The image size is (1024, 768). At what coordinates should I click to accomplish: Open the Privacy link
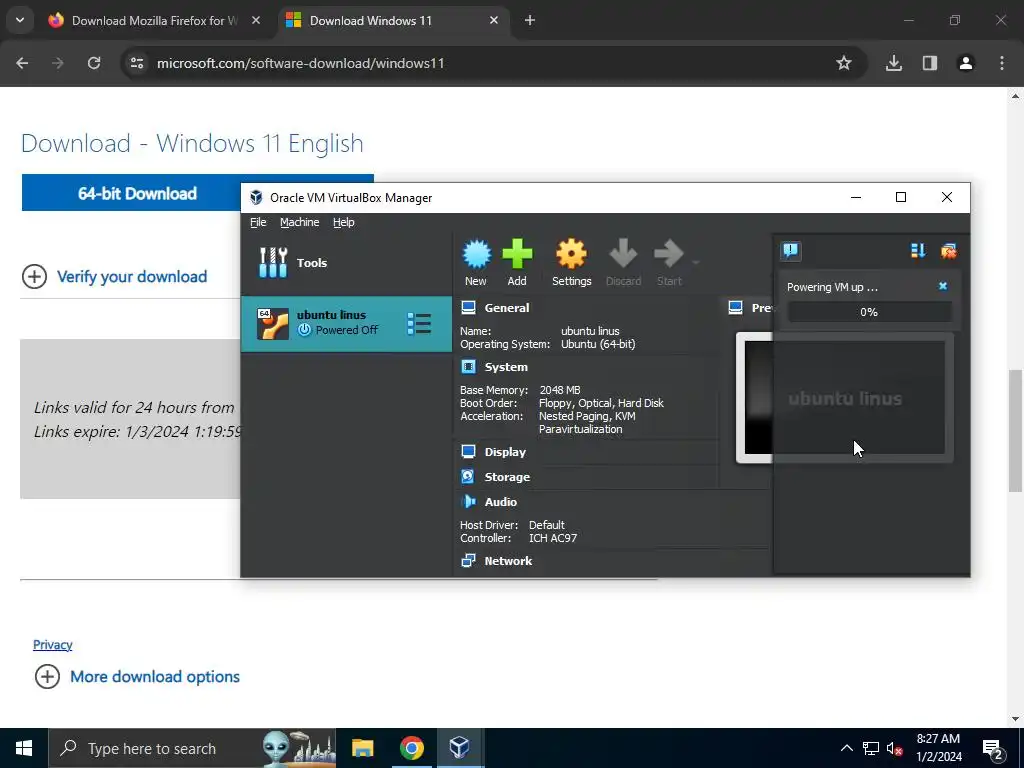tap(53, 645)
